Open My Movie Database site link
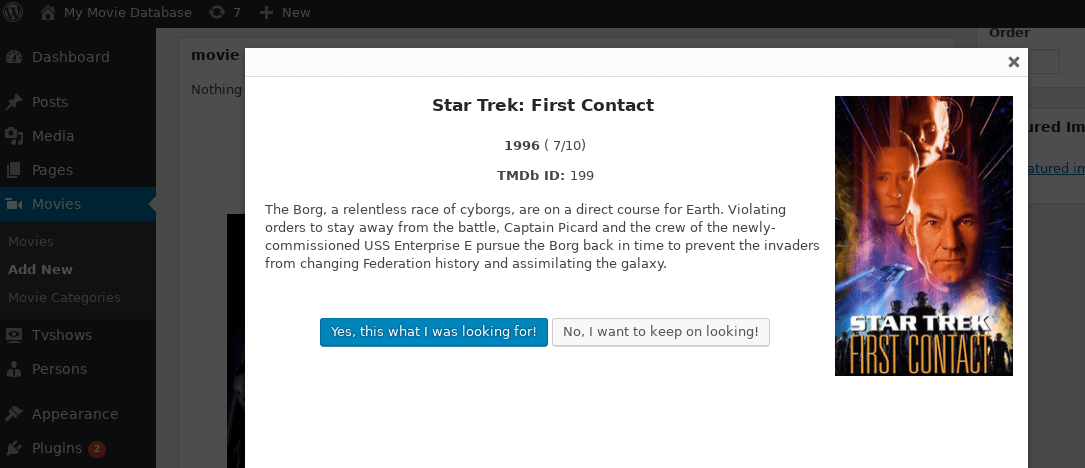This screenshot has height=468, width=1085. pyautogui.click(x=127, y=13)
